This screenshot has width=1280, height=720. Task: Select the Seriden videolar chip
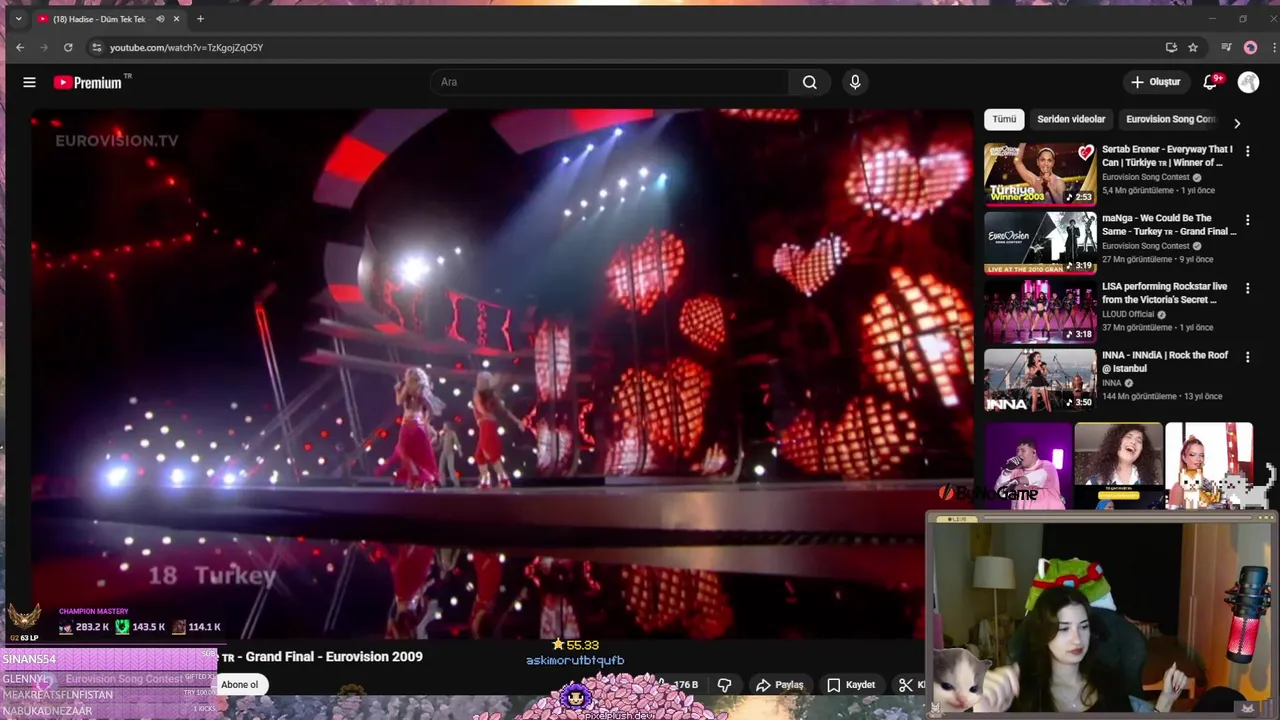click(1071, 119)
